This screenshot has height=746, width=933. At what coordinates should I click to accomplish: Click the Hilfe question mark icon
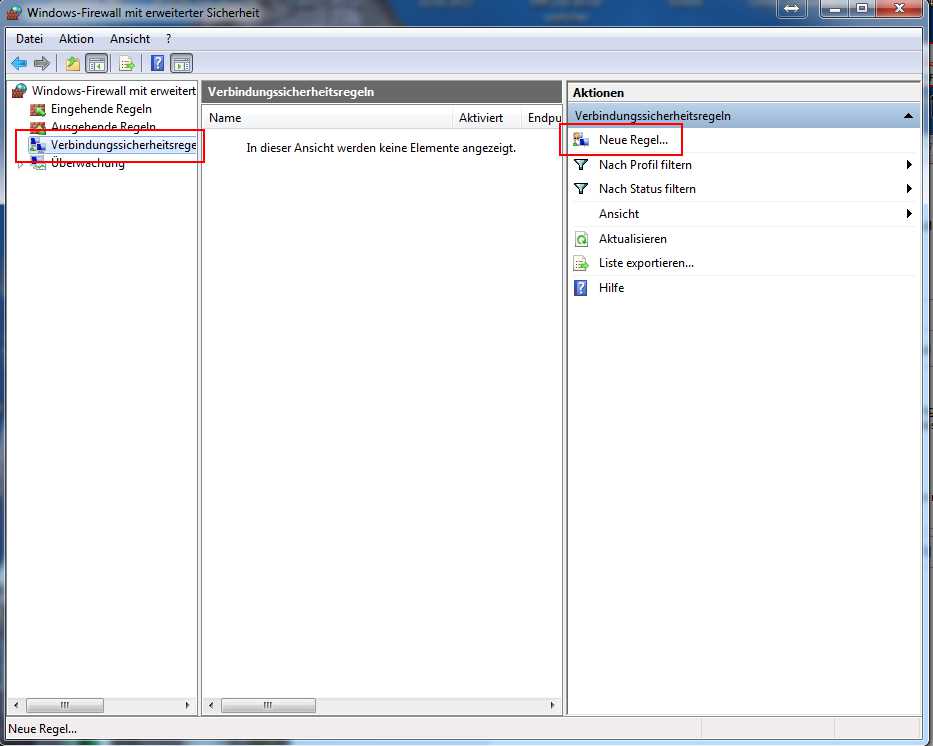point(581,288)
